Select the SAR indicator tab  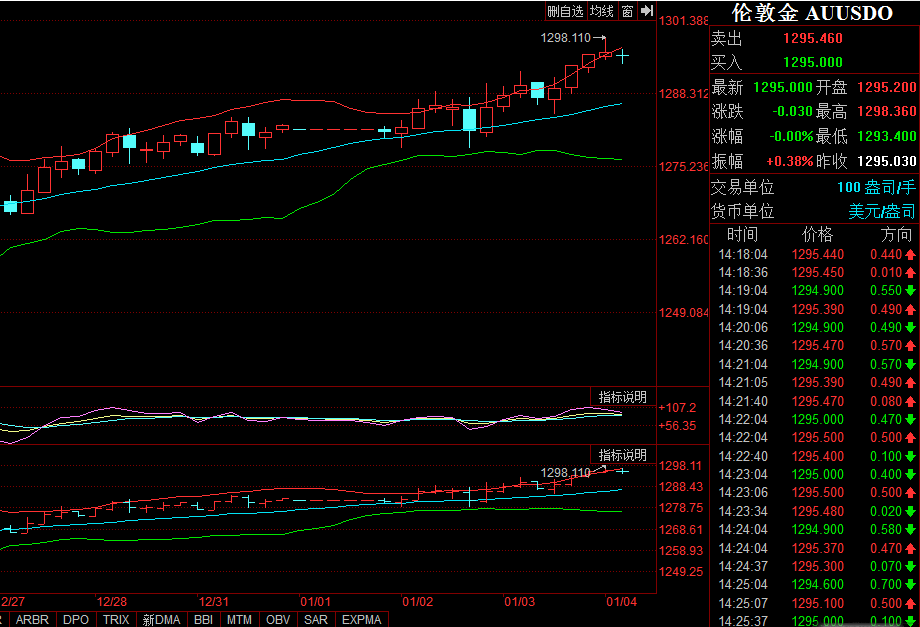coord(316,619)
